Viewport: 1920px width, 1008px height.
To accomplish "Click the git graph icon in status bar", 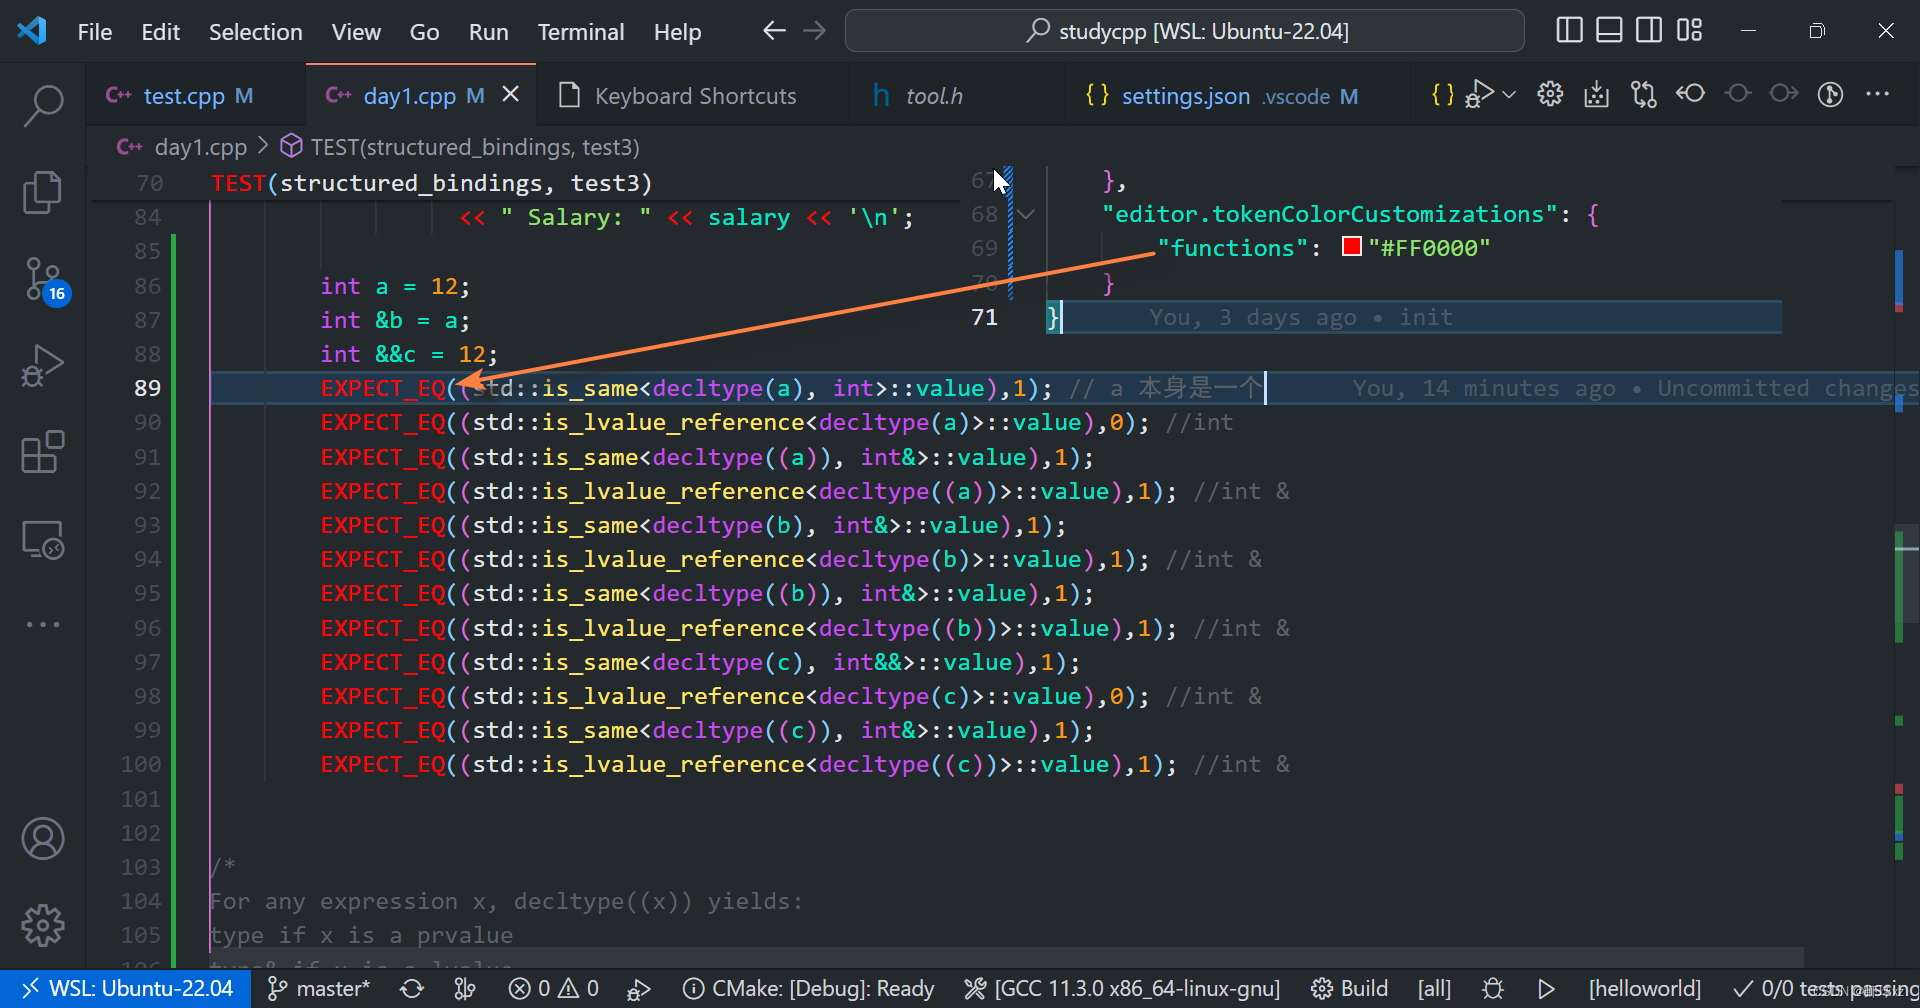I will pos(465,989).
